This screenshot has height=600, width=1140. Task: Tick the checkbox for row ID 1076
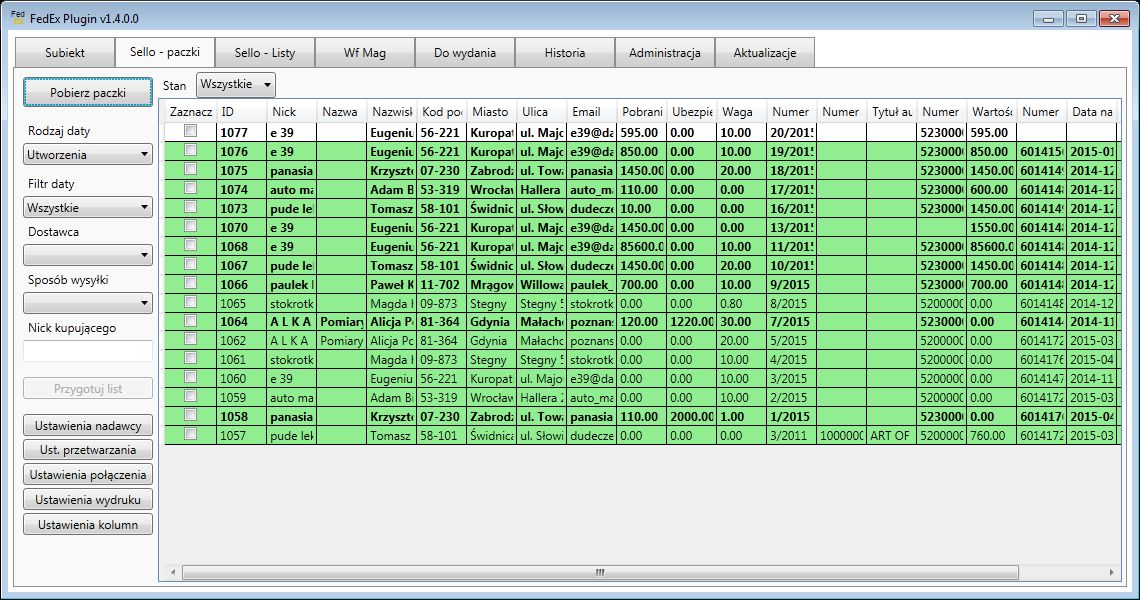190,150
